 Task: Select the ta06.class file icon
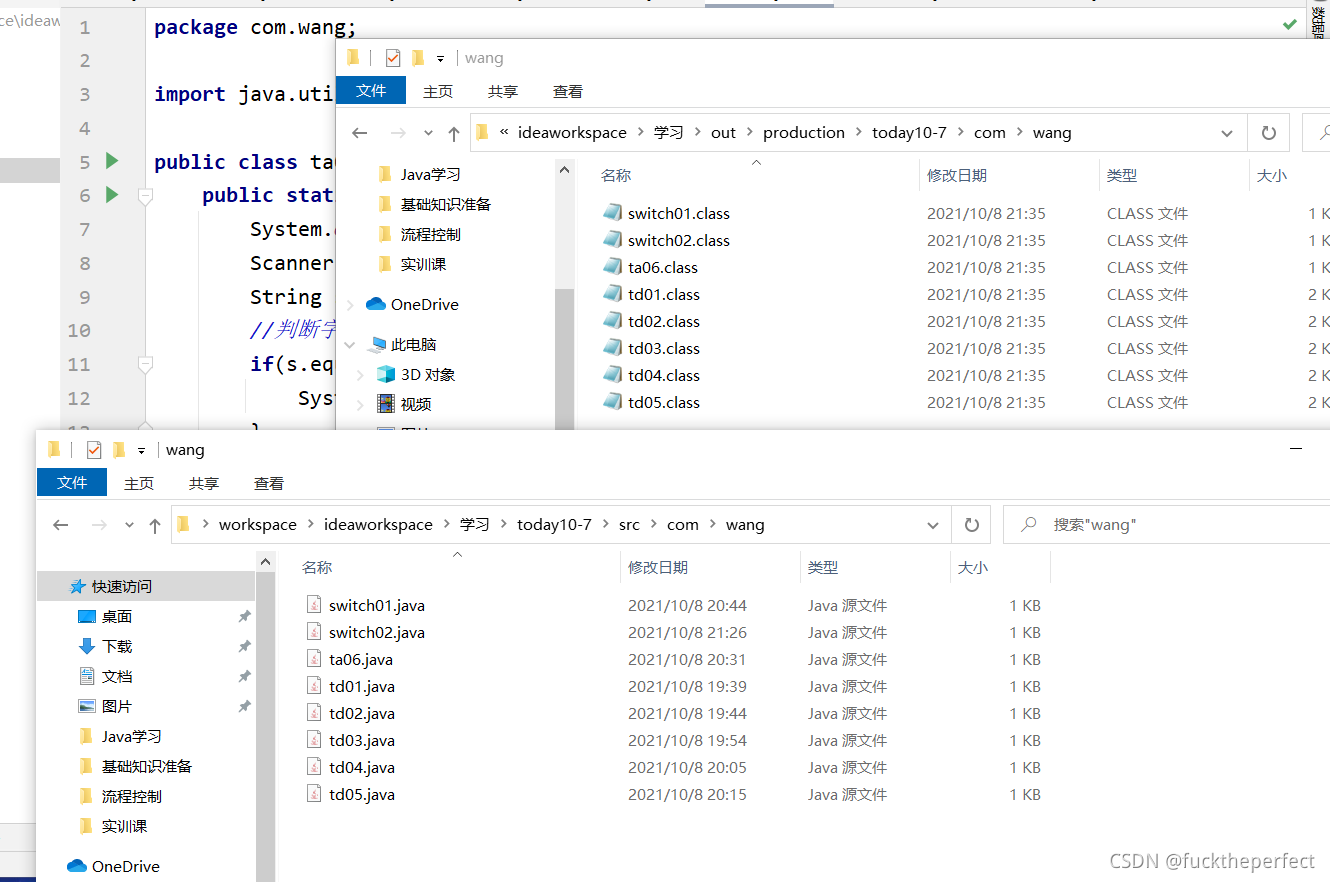[x=613, y=267]
